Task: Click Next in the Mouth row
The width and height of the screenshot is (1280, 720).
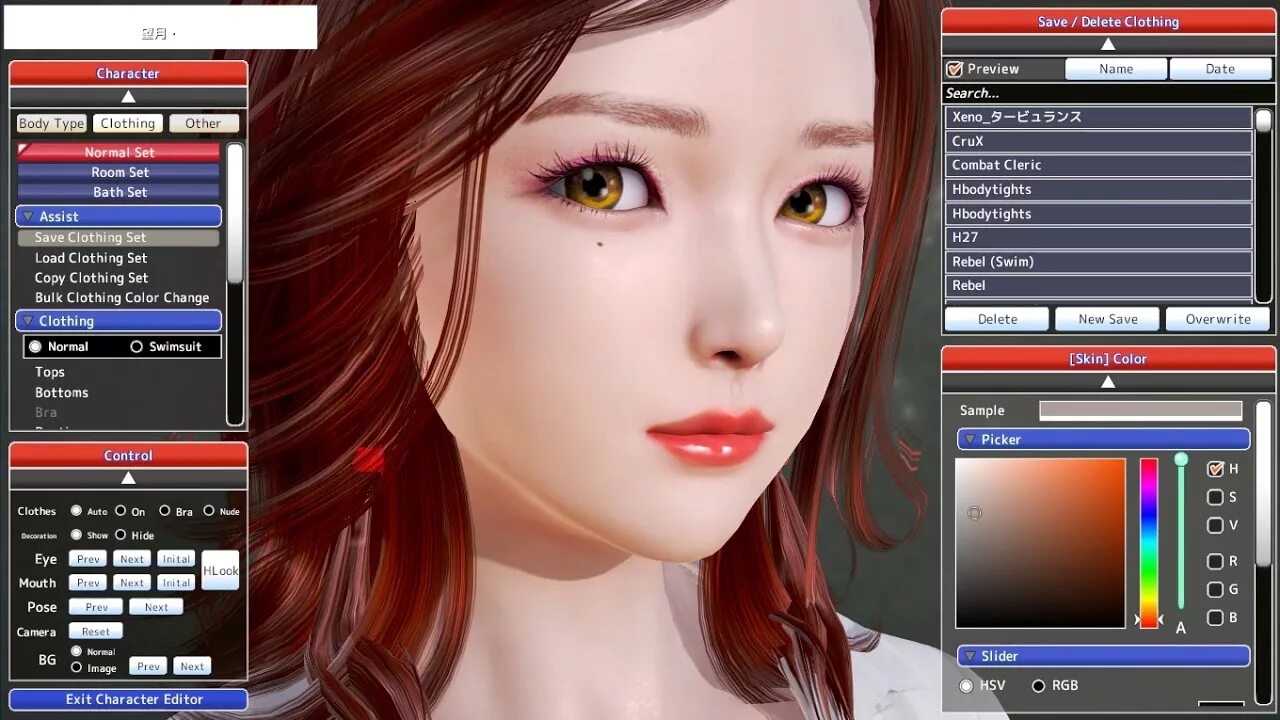Action: click(132, 583)
